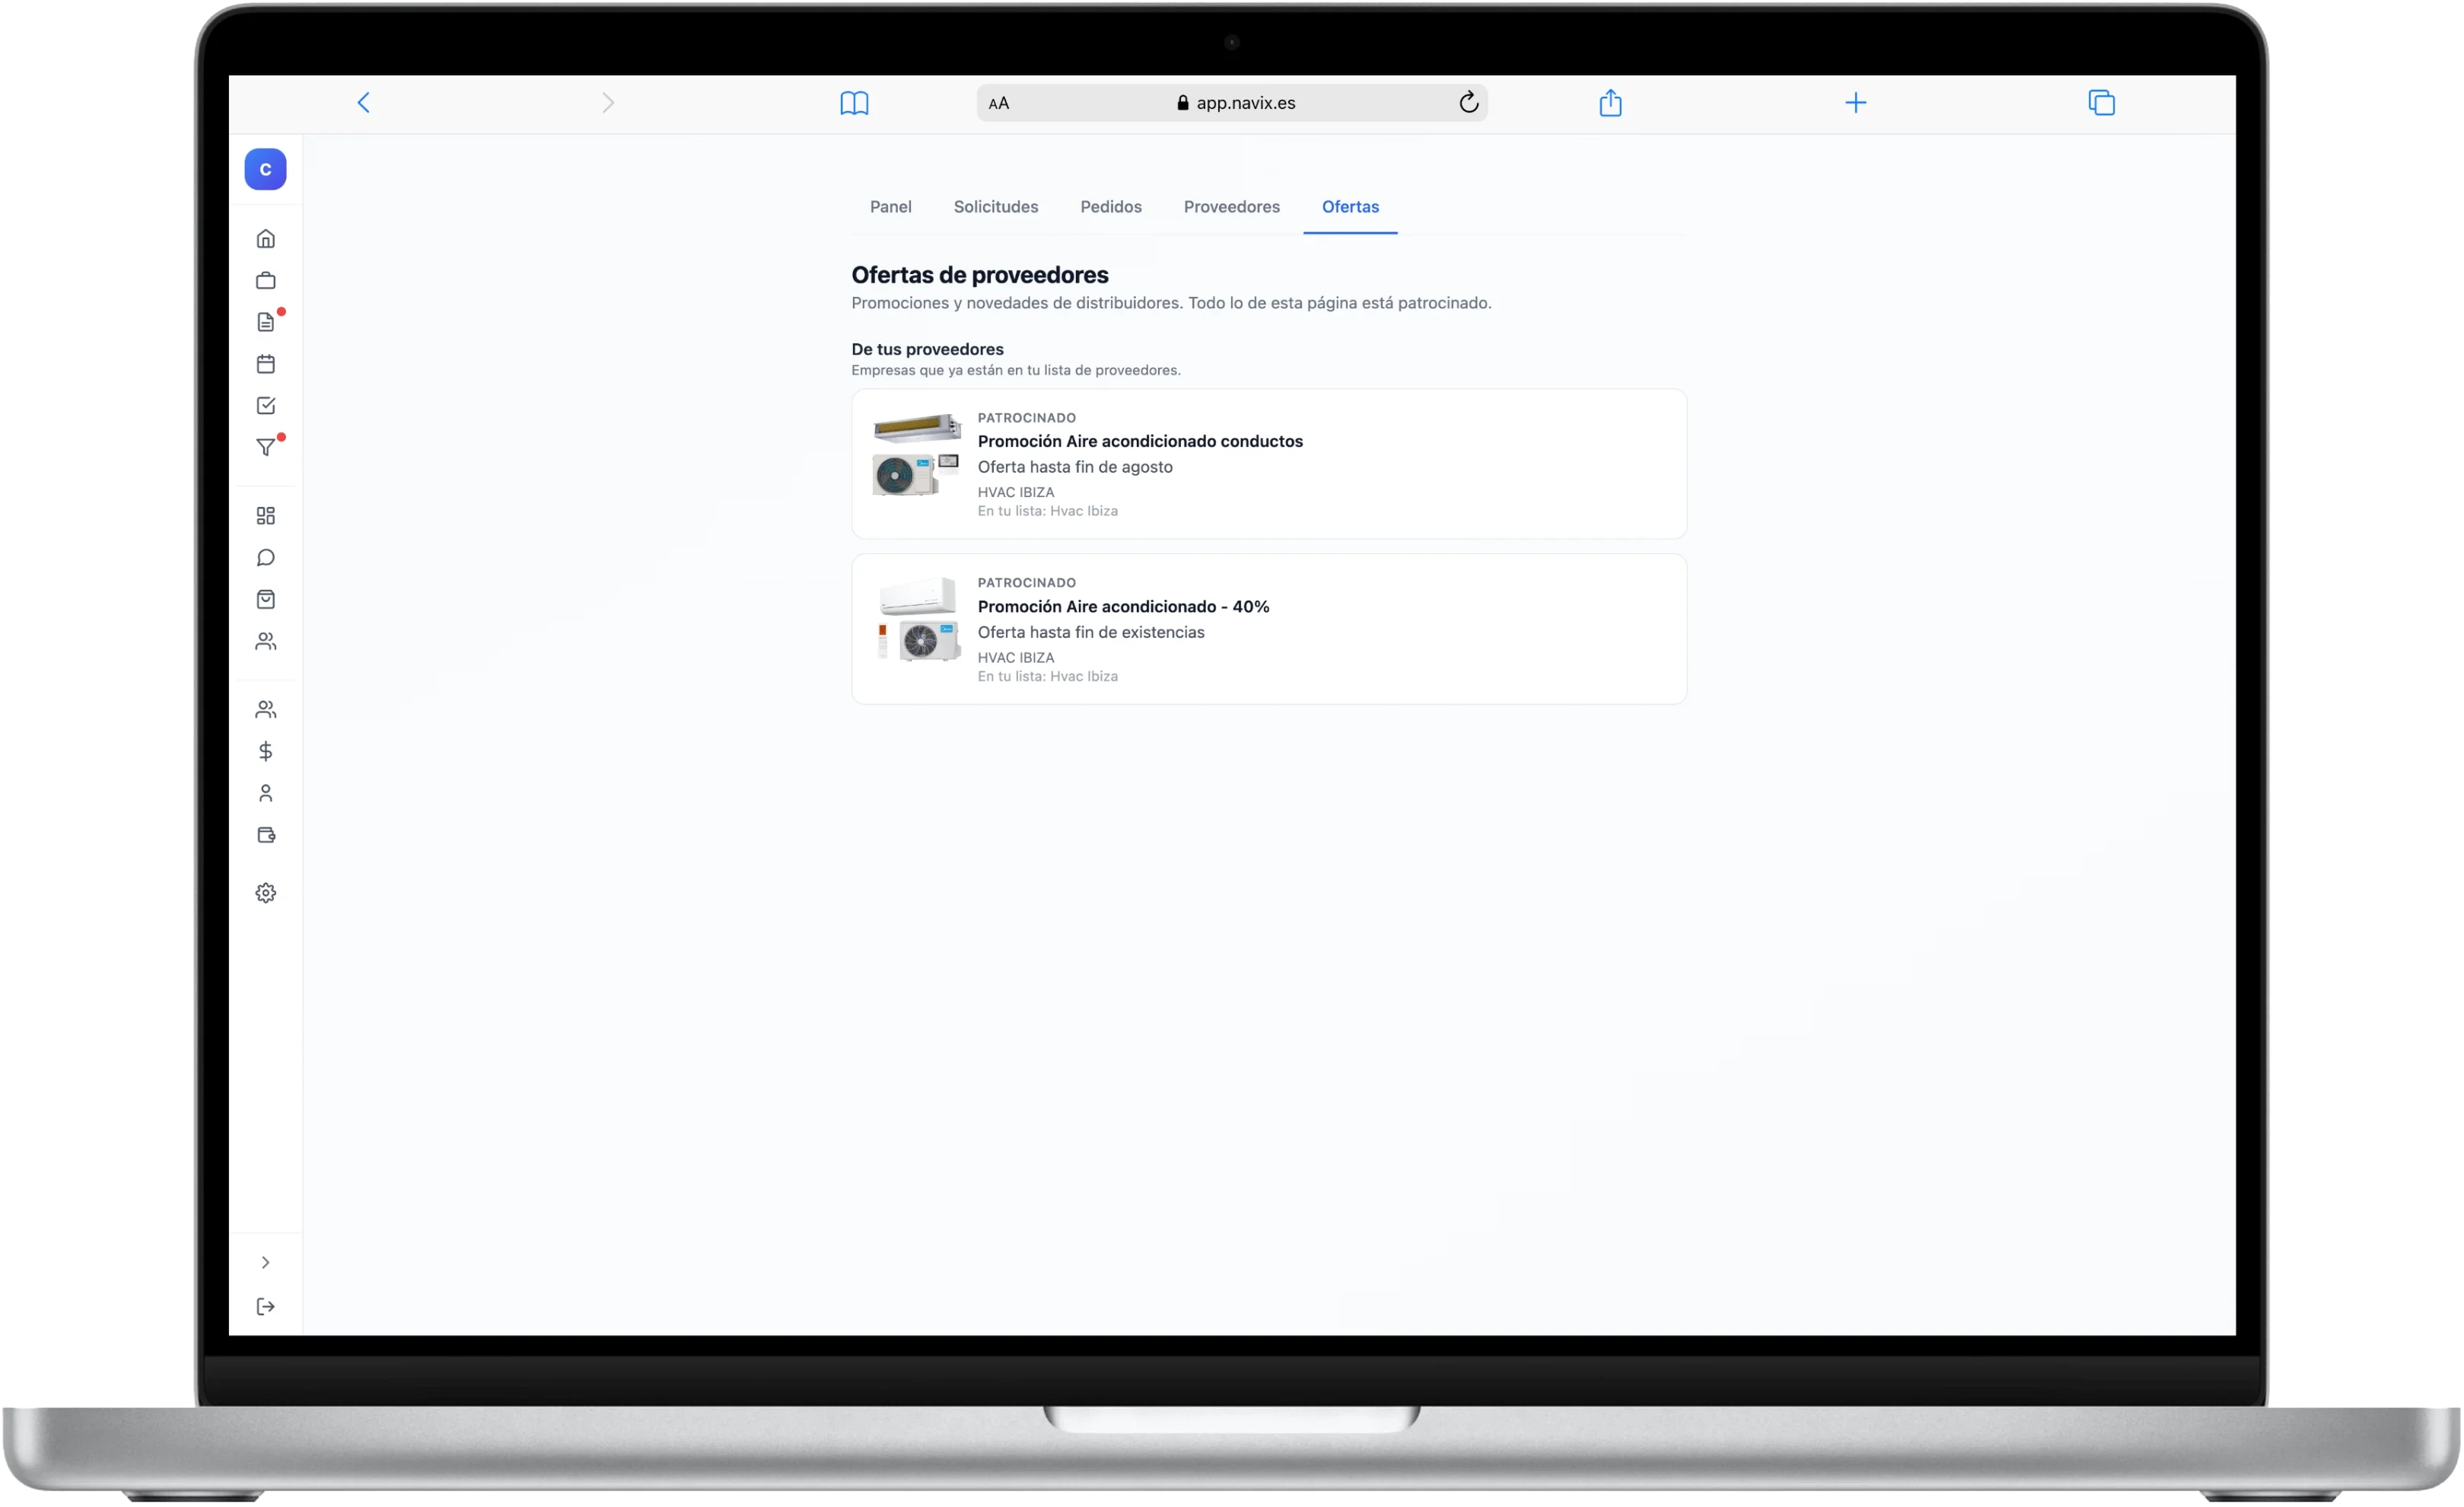This screenshot has height=1507, width=2464.
Task: Open the people icon below shopping bag
Action: (266, 642)
